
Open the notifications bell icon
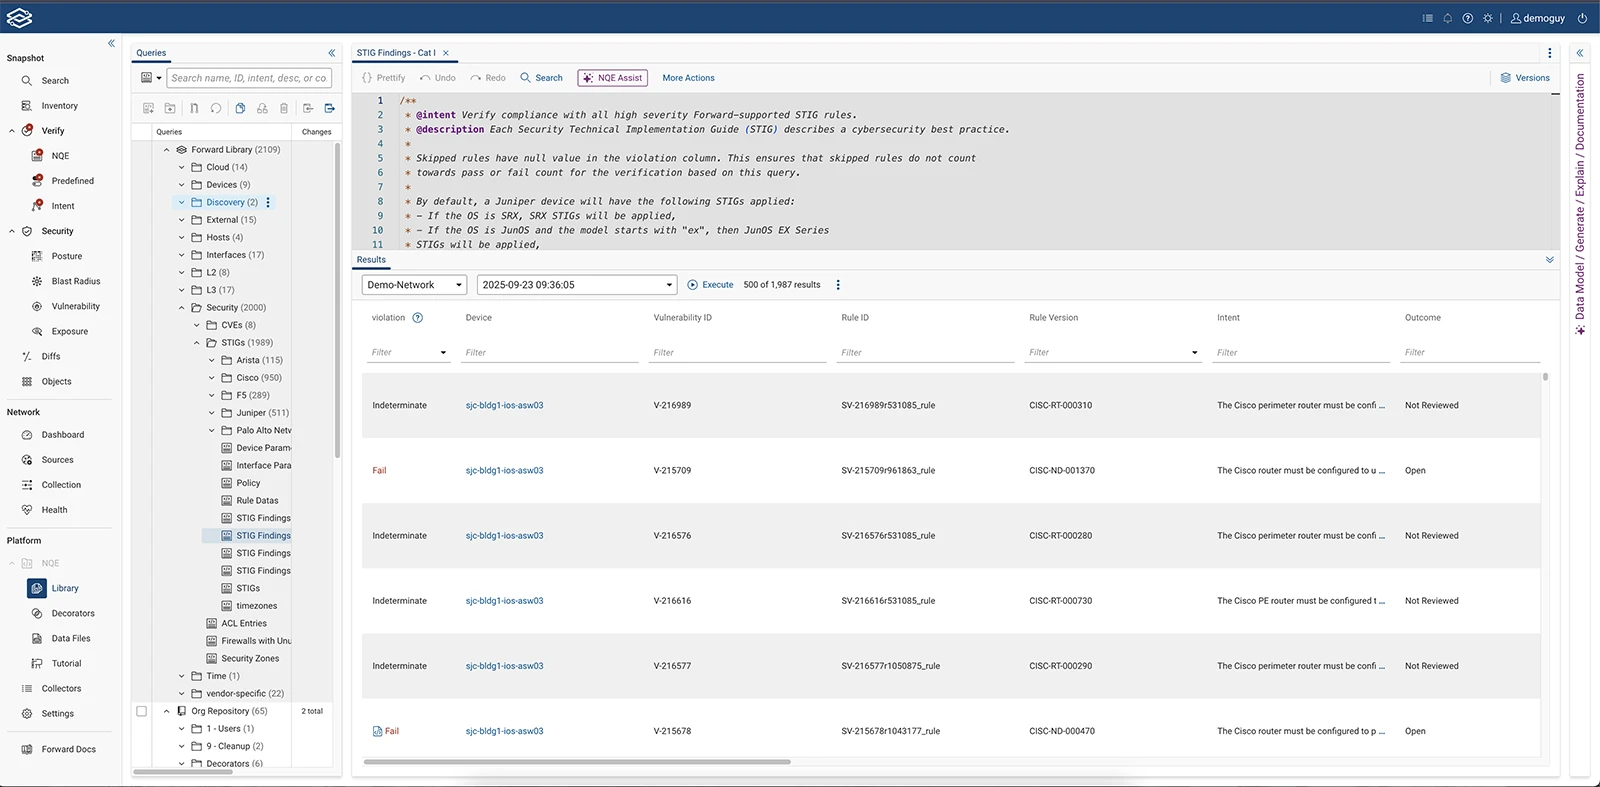coord(1447,18)
